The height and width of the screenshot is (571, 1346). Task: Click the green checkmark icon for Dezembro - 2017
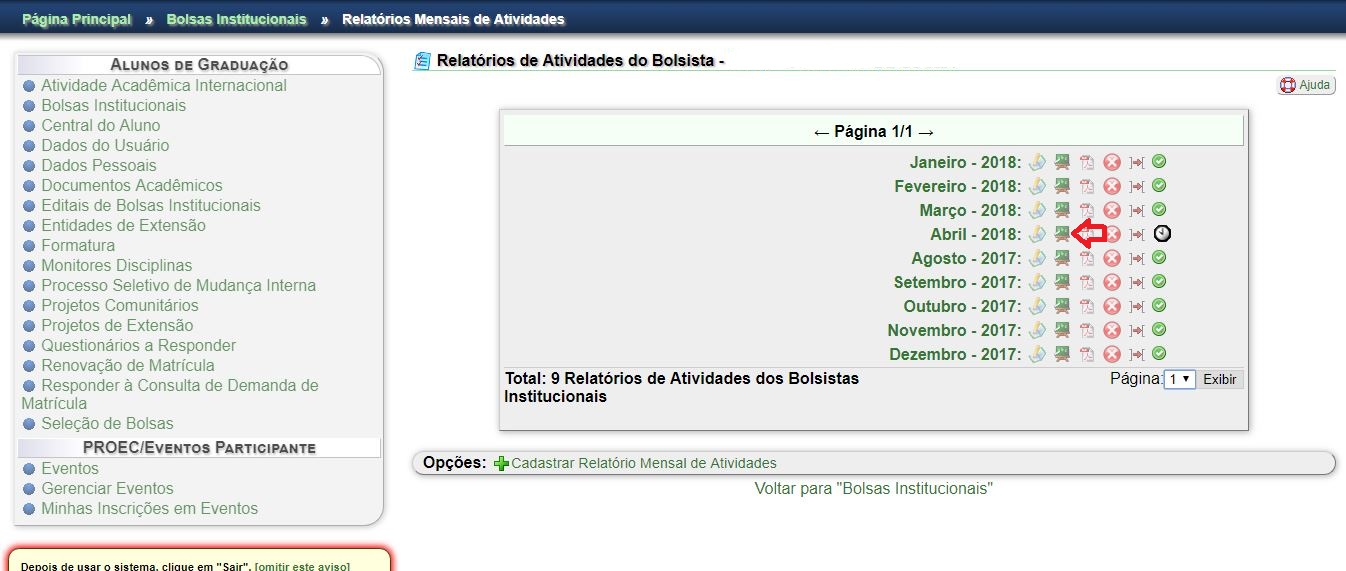point(1159,354)
